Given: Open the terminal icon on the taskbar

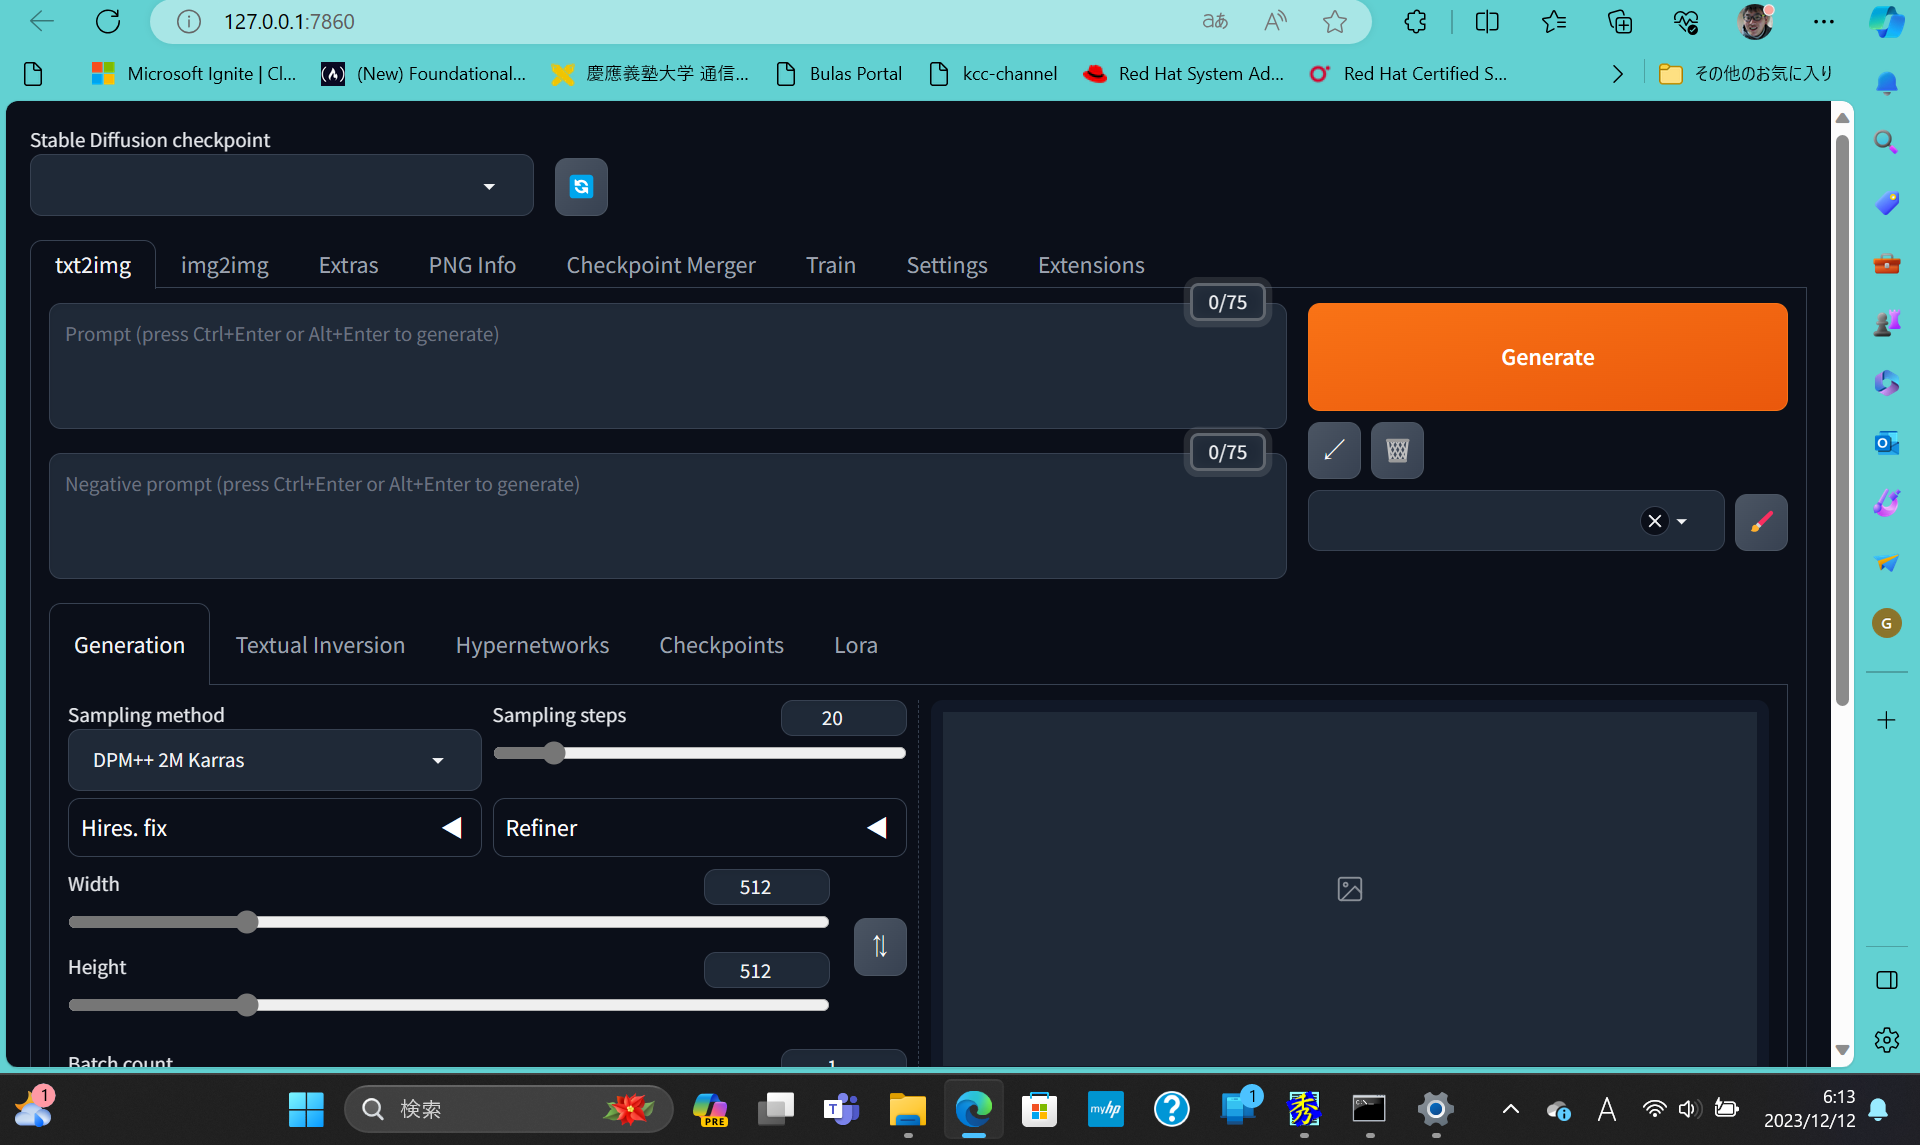Looking at the screenshot, I should (x=1368, y=1110).
